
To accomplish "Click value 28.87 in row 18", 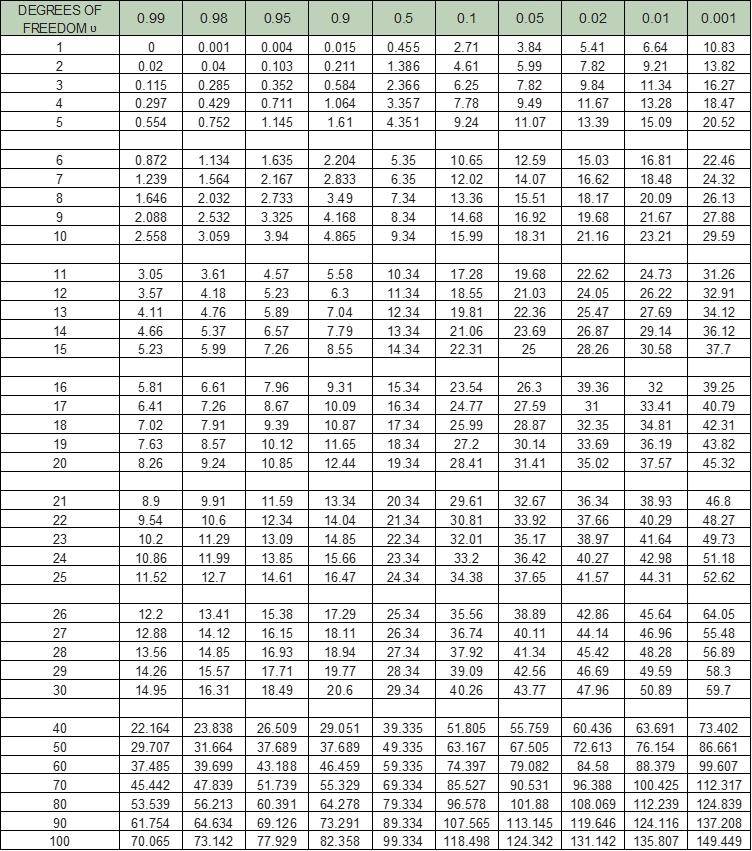I will tap(530, 425).
